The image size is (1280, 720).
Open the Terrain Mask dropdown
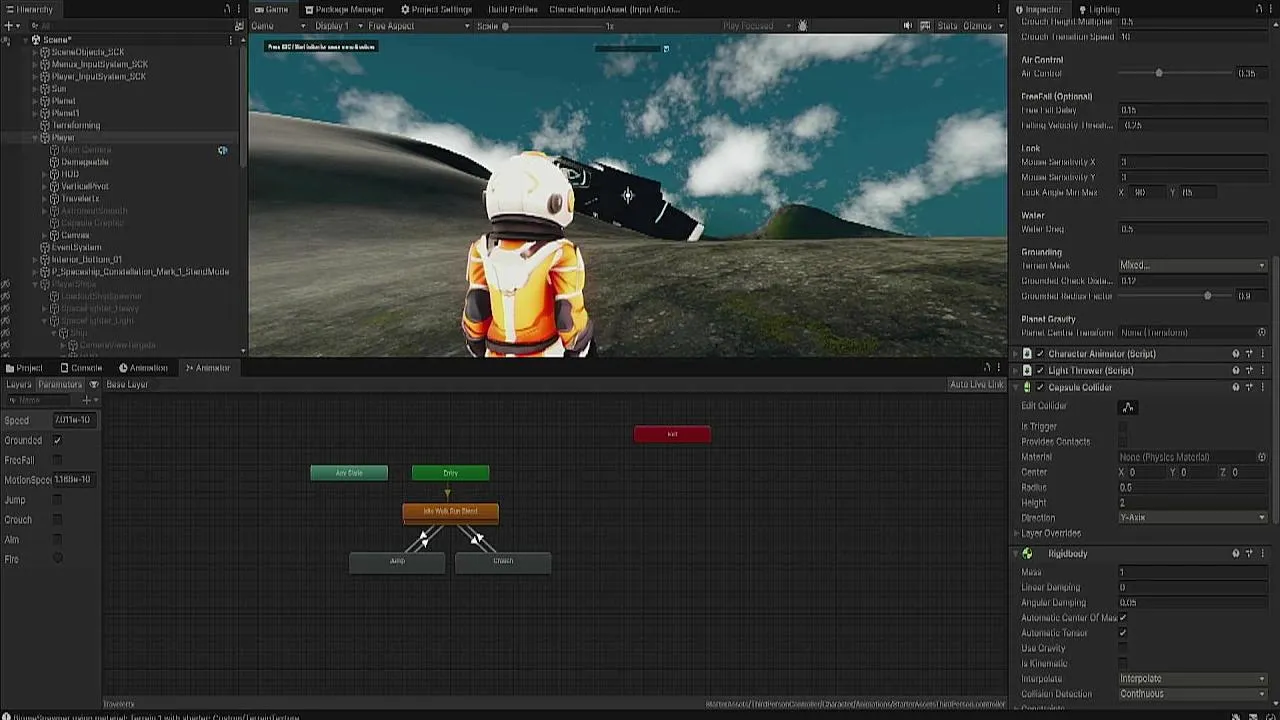(x=1192, y=266)
